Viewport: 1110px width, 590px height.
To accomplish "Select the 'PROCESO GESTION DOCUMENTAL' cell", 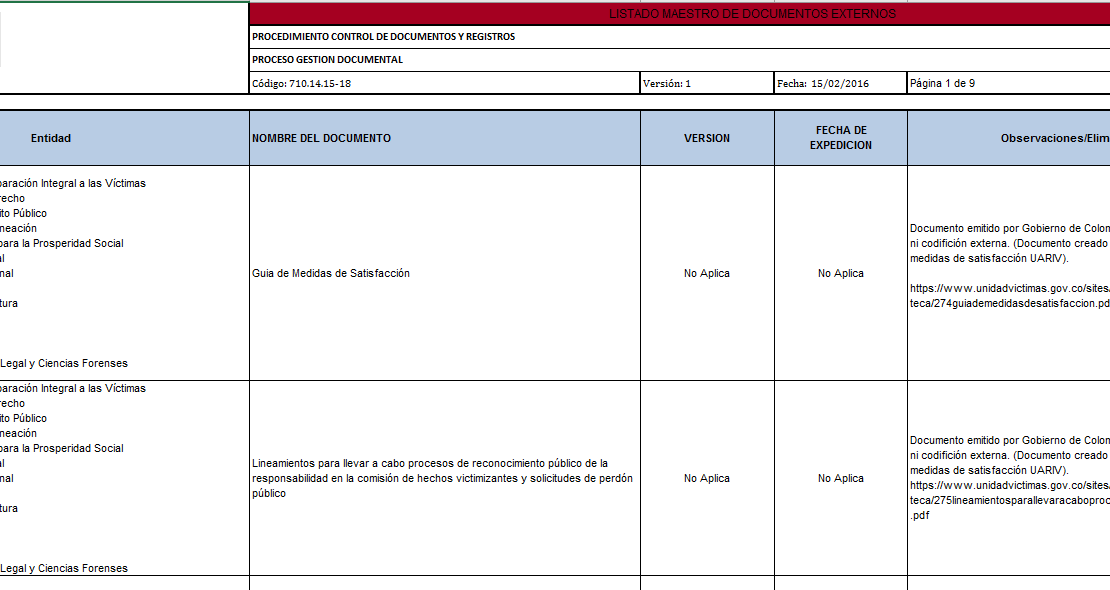I will pos(680,60).
